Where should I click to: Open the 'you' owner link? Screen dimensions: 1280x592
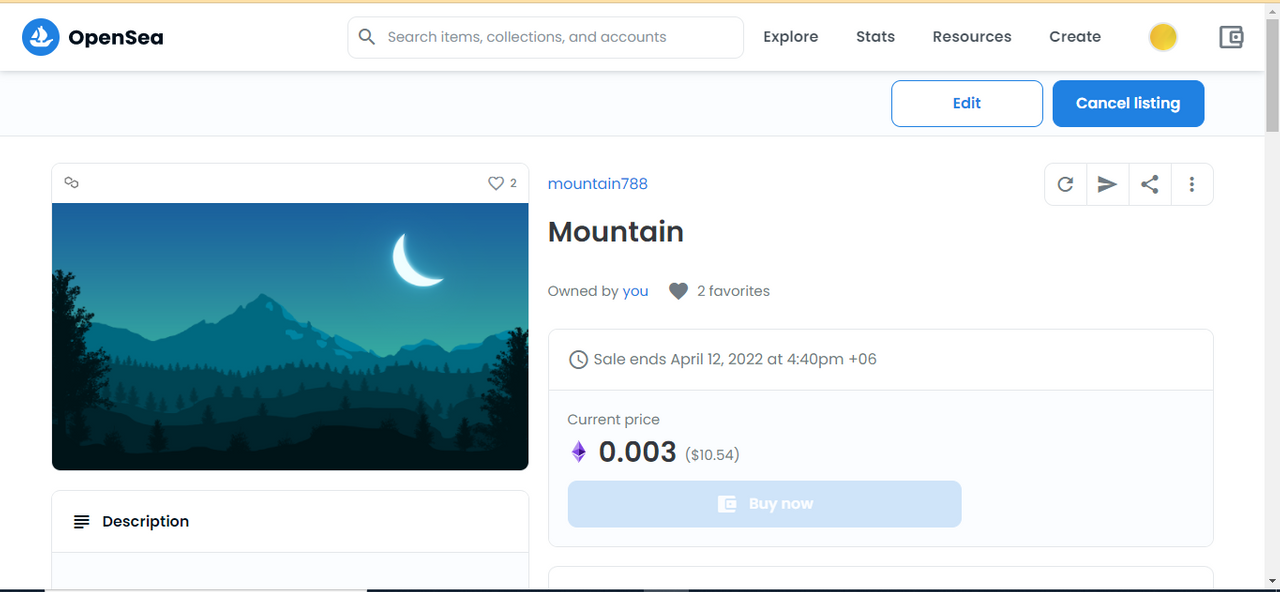[x=635, y=291]
